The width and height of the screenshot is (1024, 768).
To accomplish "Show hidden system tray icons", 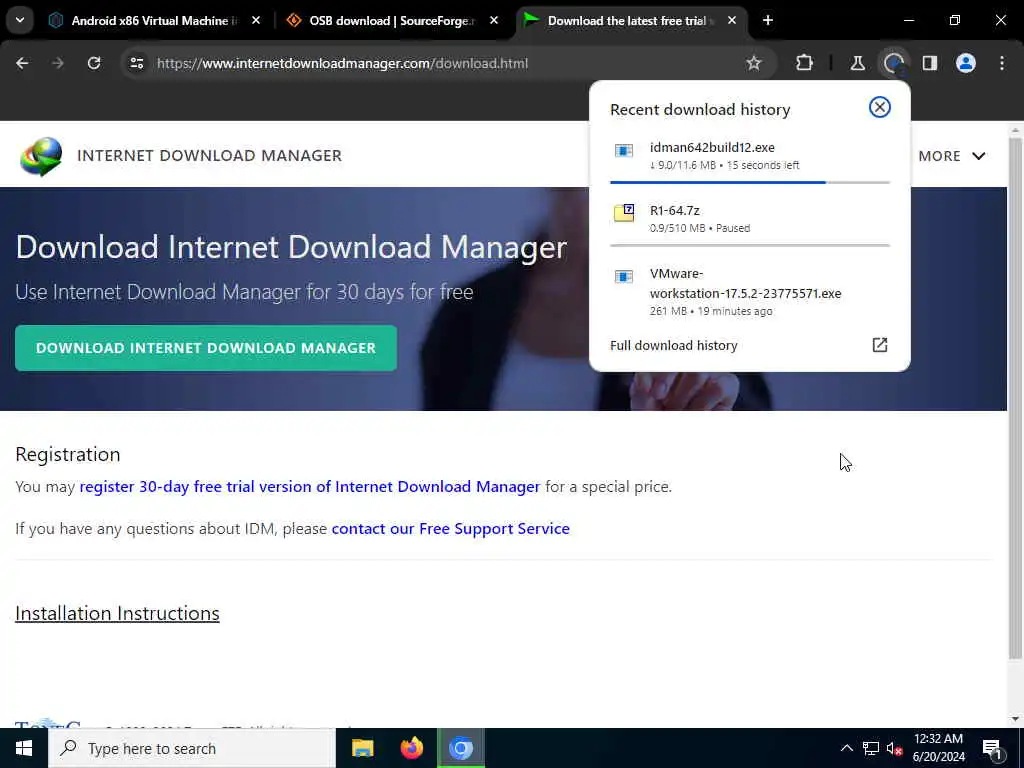I will click(x=846, y=748).
